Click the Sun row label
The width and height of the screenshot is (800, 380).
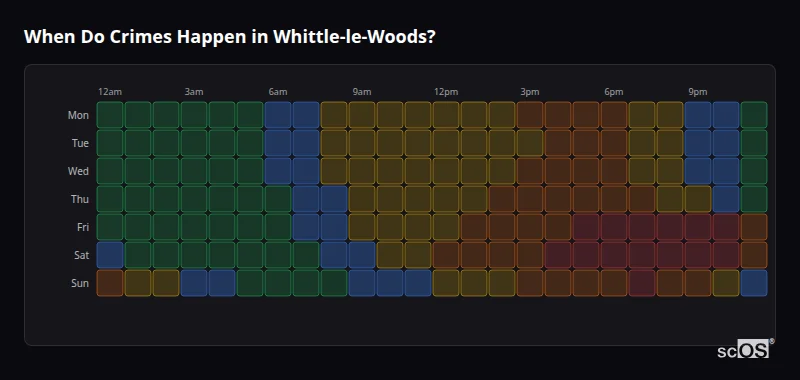80,283
